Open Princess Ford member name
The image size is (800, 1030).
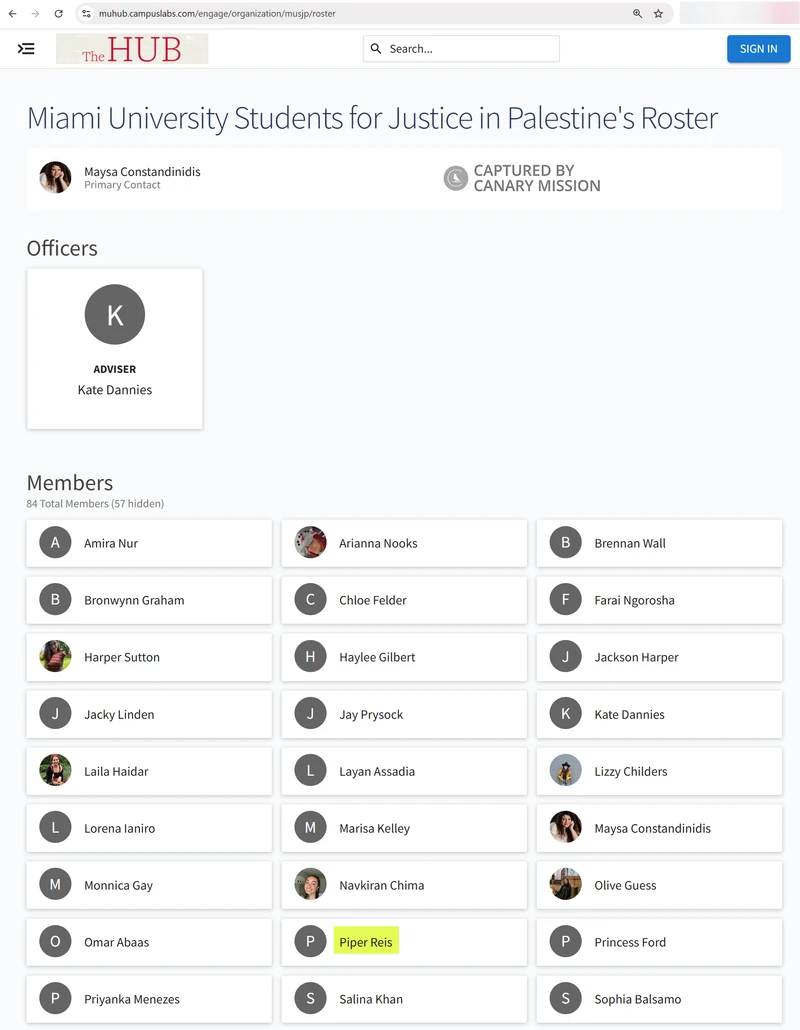pos(630,942)
